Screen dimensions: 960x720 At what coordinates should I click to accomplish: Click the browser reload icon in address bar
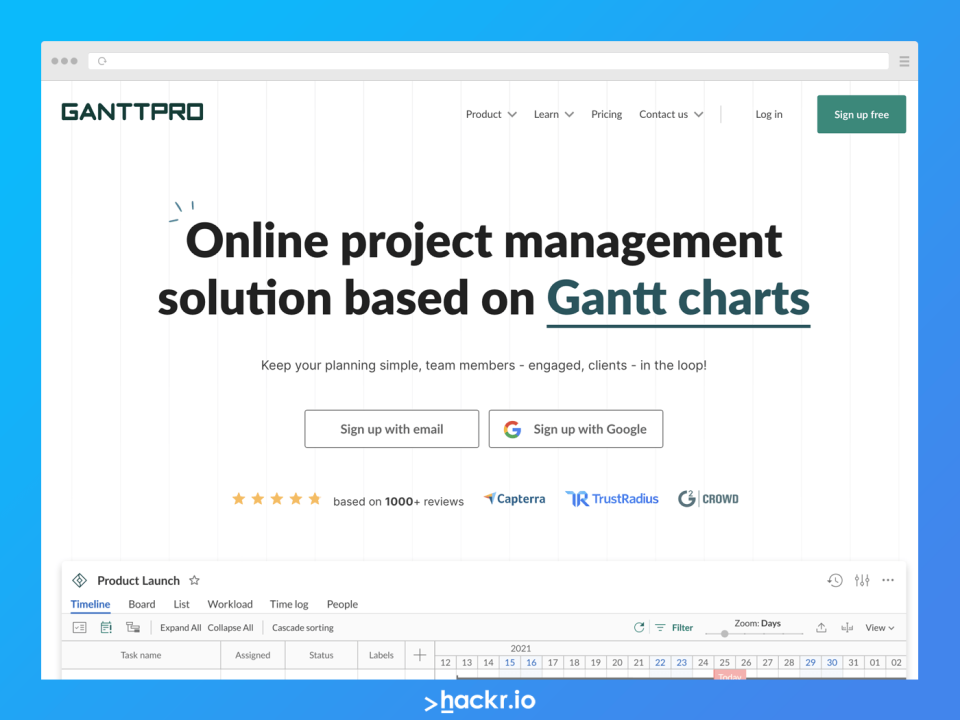pos(102,61)
